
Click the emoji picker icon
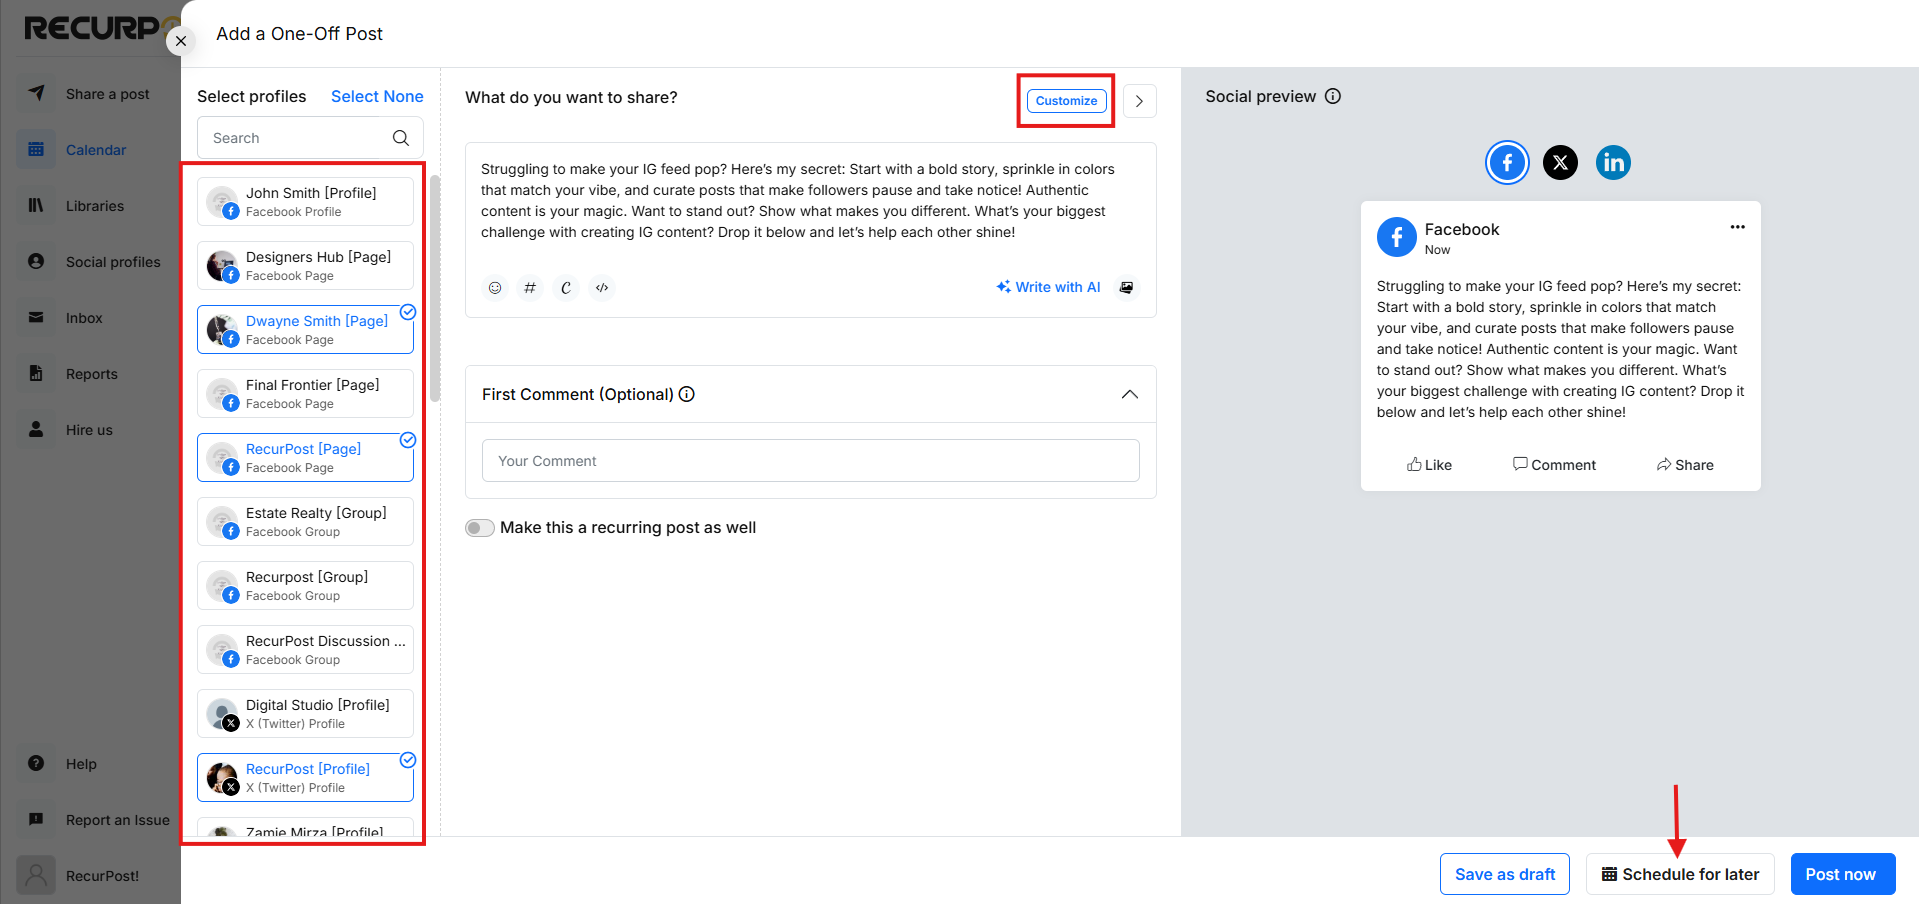point(495,288)
